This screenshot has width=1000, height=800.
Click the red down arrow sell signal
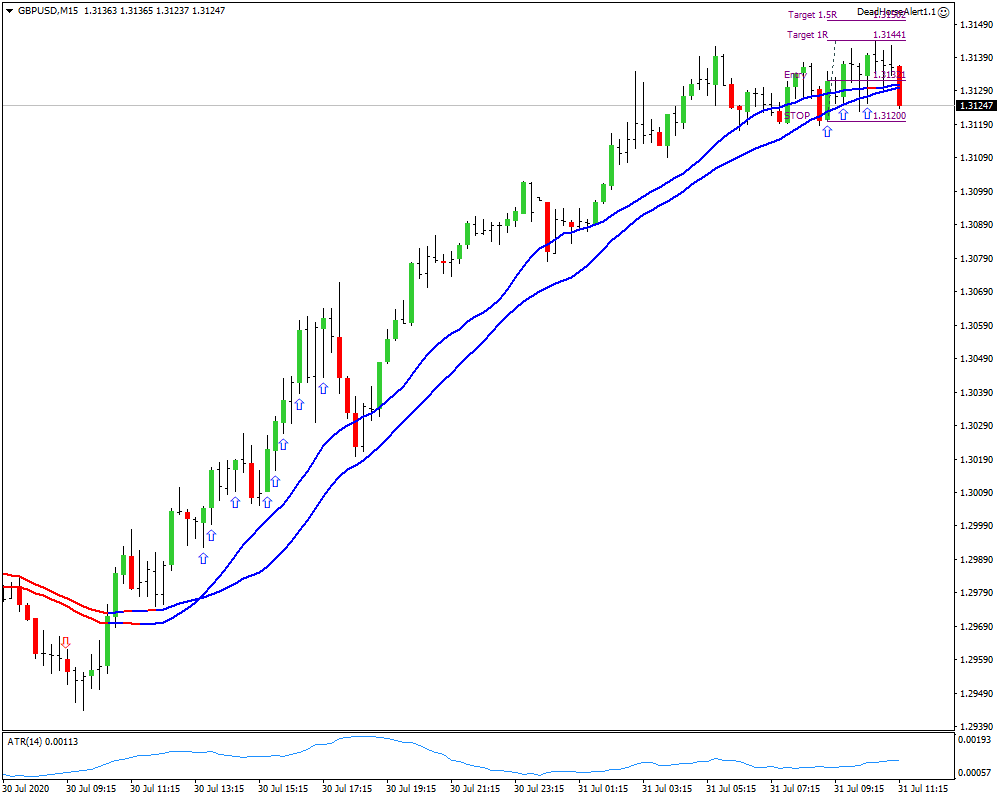65,642
